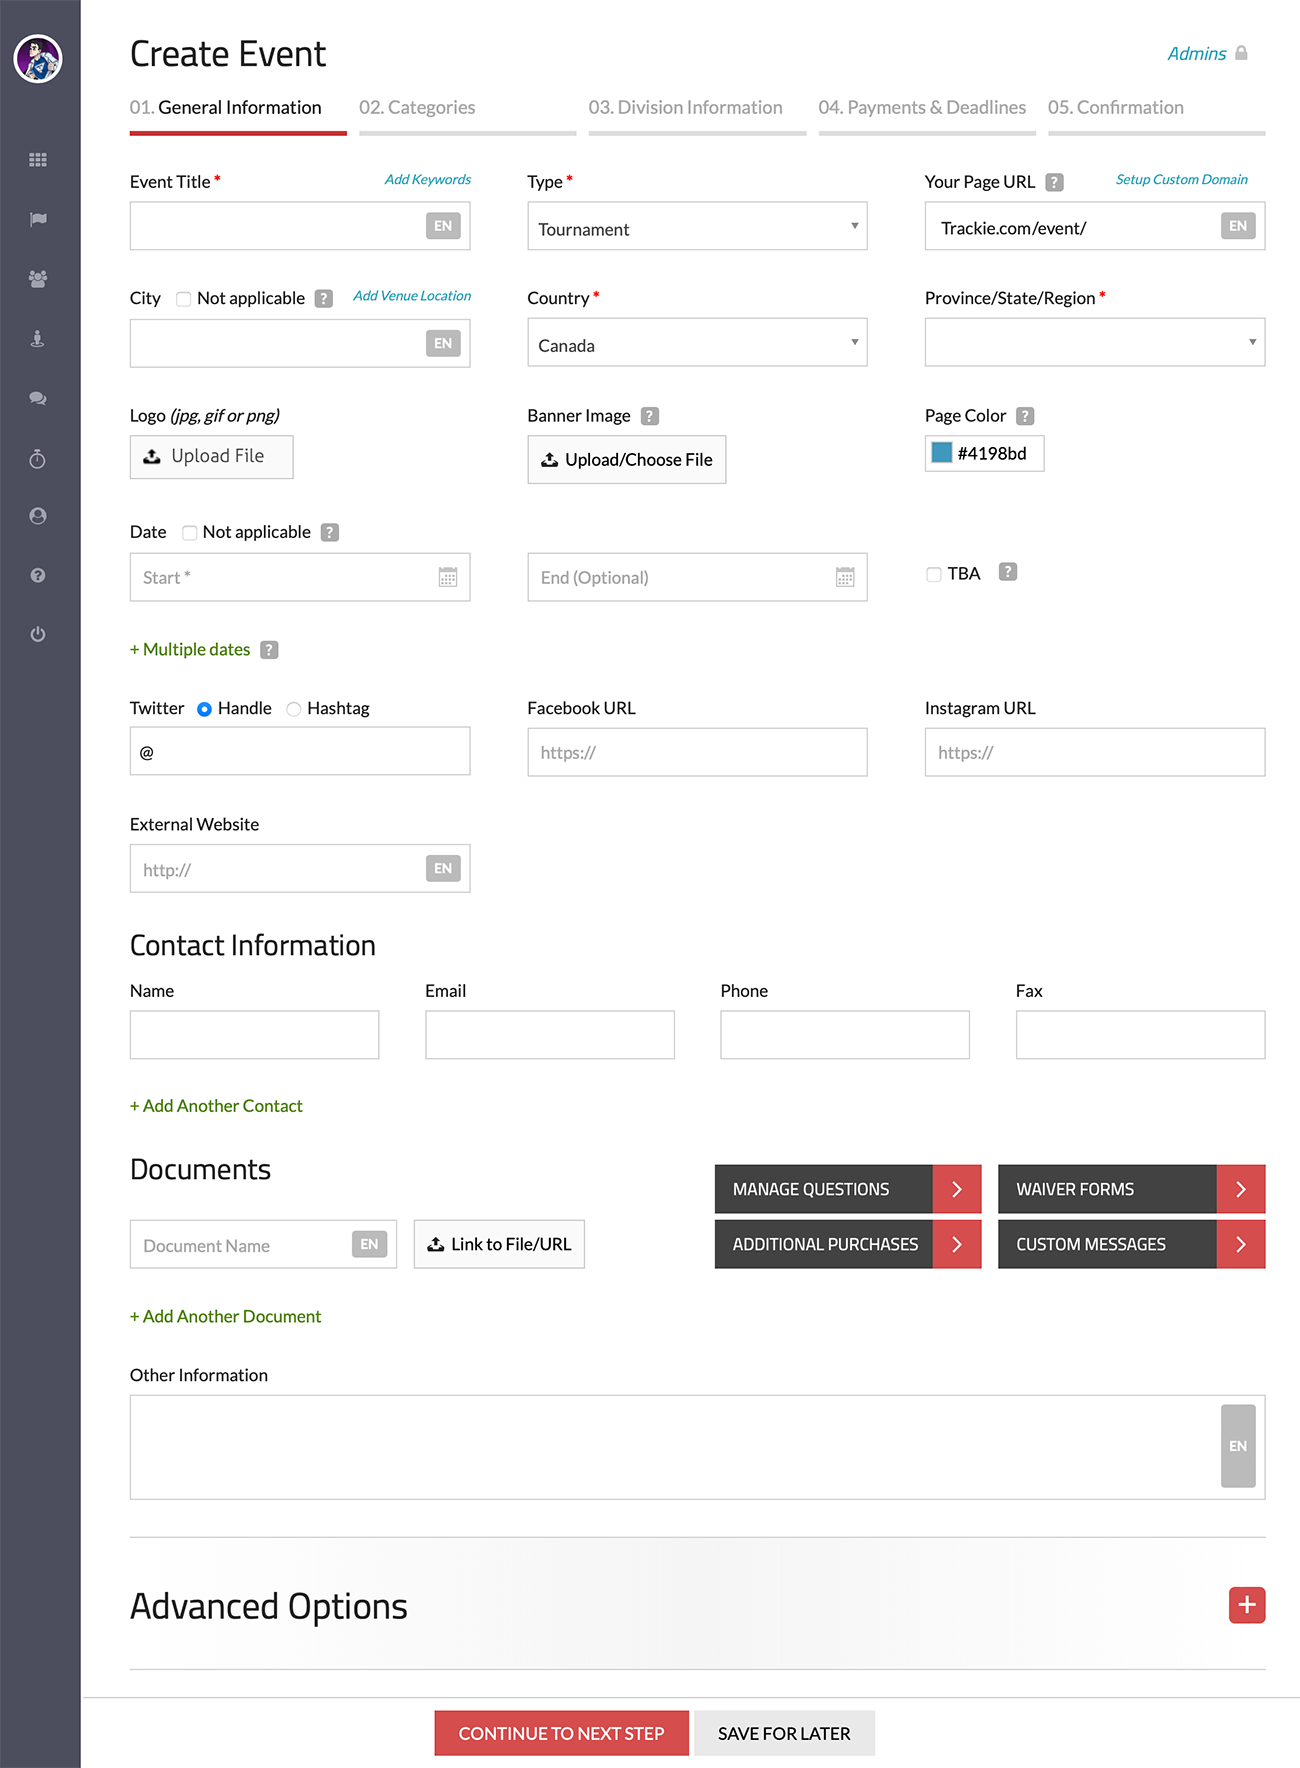Click the chat bubbles icon in sidebar
The image size is (1300, 1768).
(x=38, y=398)
